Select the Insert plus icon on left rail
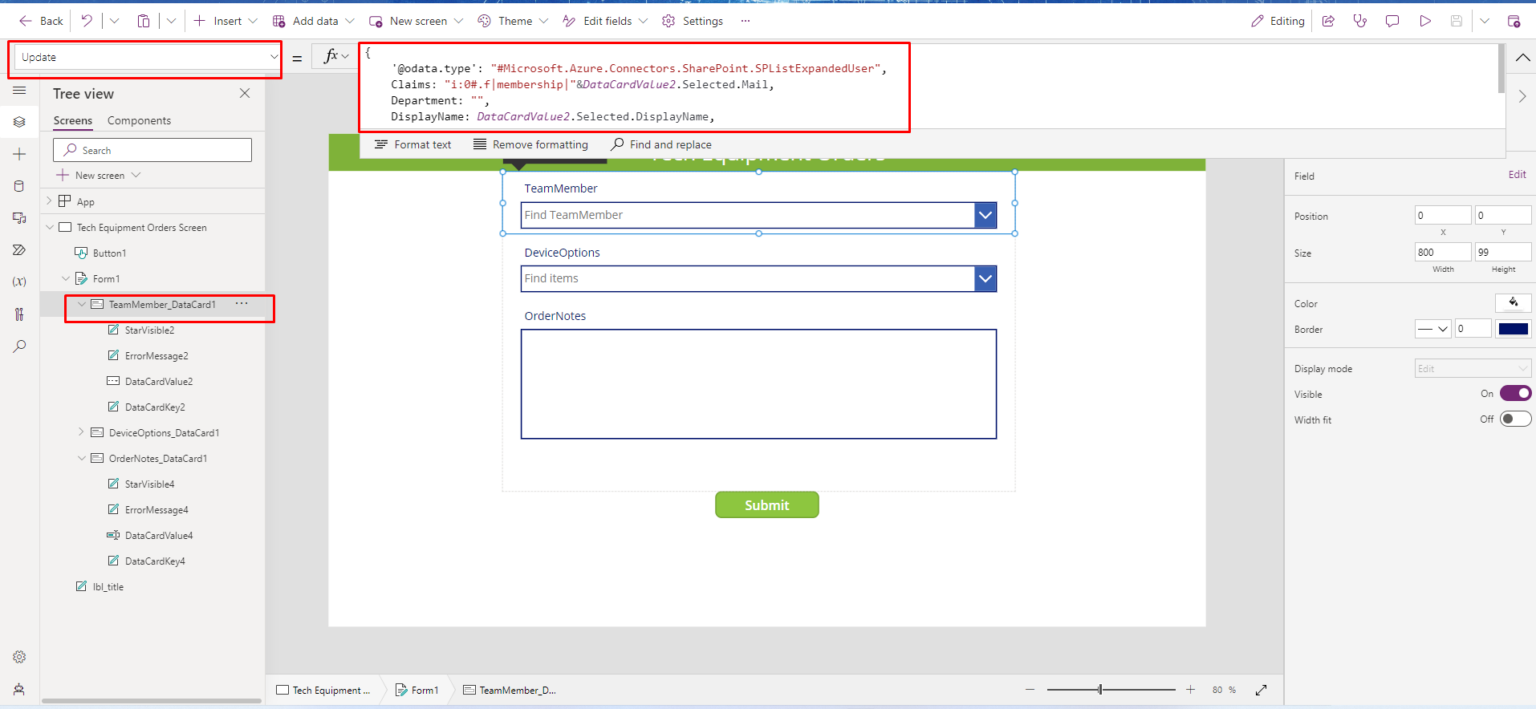1536x709 pixels. click(x=18, y=154)
